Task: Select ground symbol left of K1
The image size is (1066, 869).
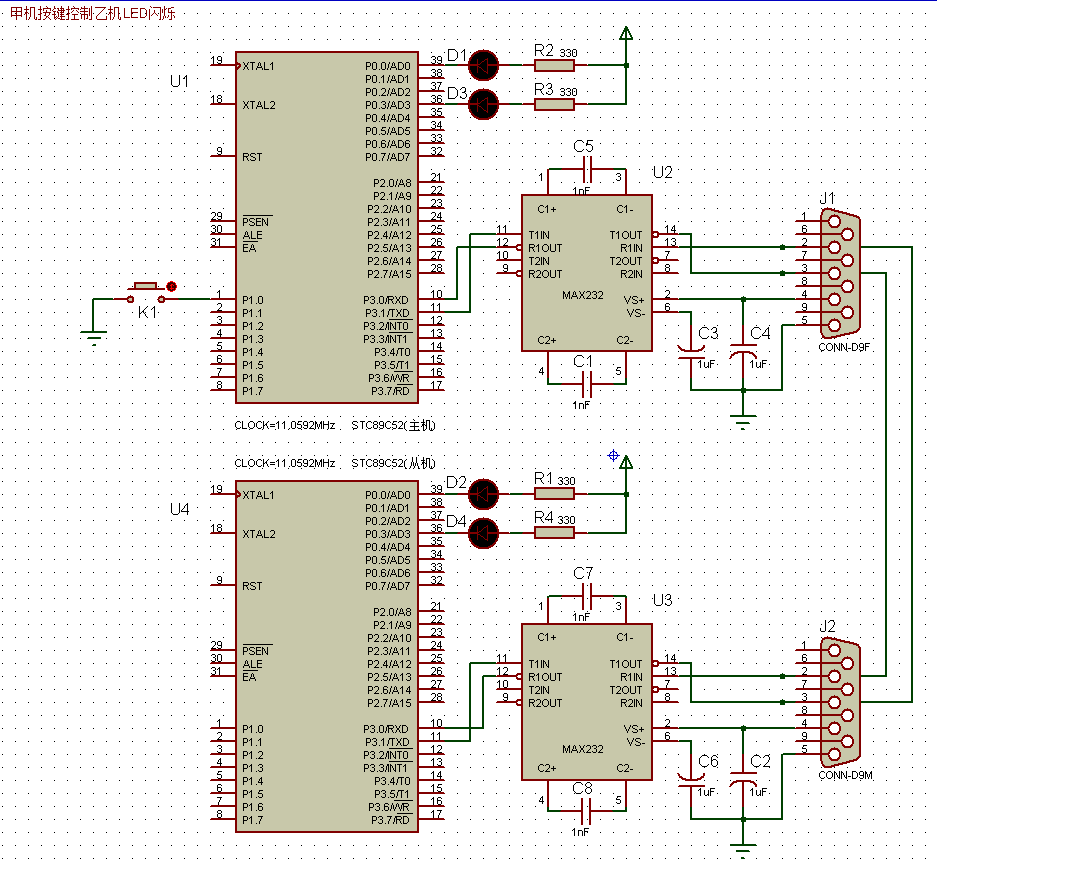Action: pos(93,337)
